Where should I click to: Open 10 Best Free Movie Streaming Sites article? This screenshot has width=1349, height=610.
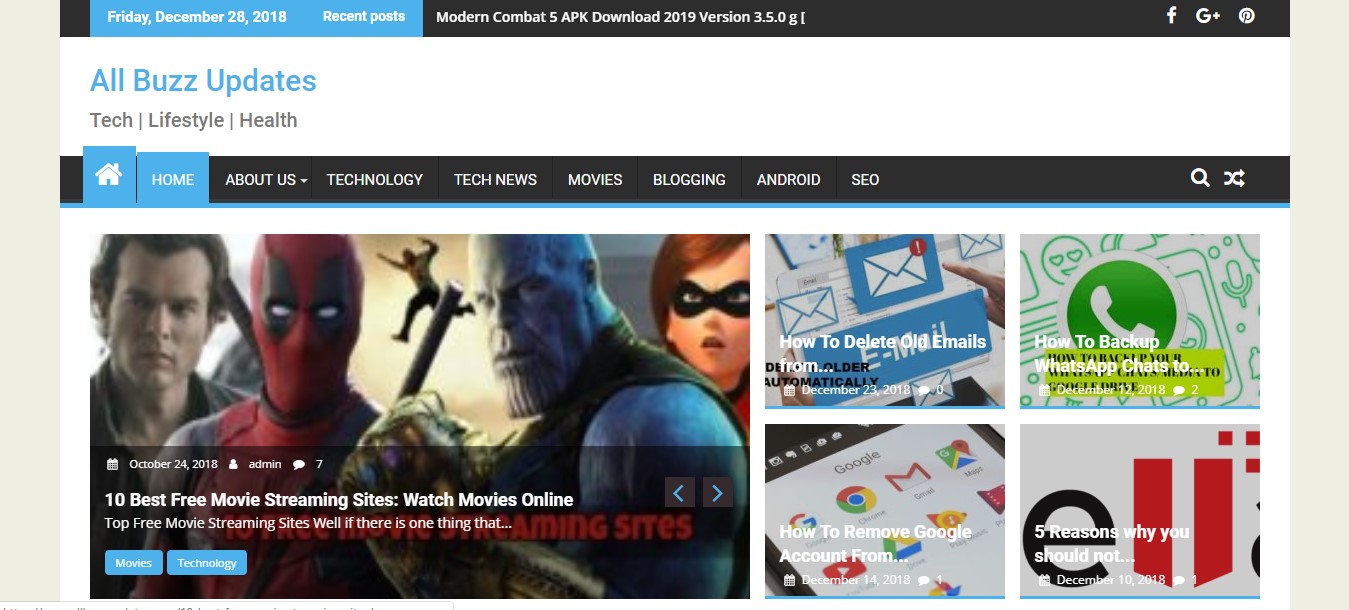(339, 499)
